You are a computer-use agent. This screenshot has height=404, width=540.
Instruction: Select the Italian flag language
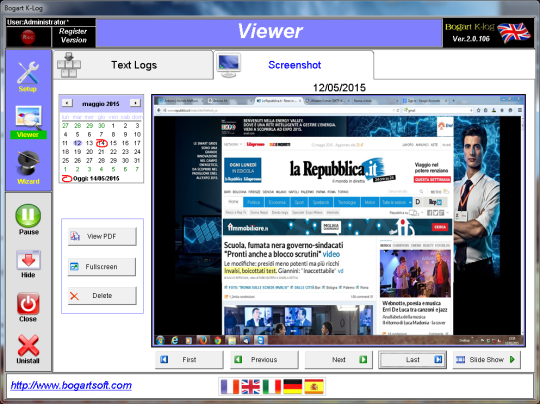[272, 386]
